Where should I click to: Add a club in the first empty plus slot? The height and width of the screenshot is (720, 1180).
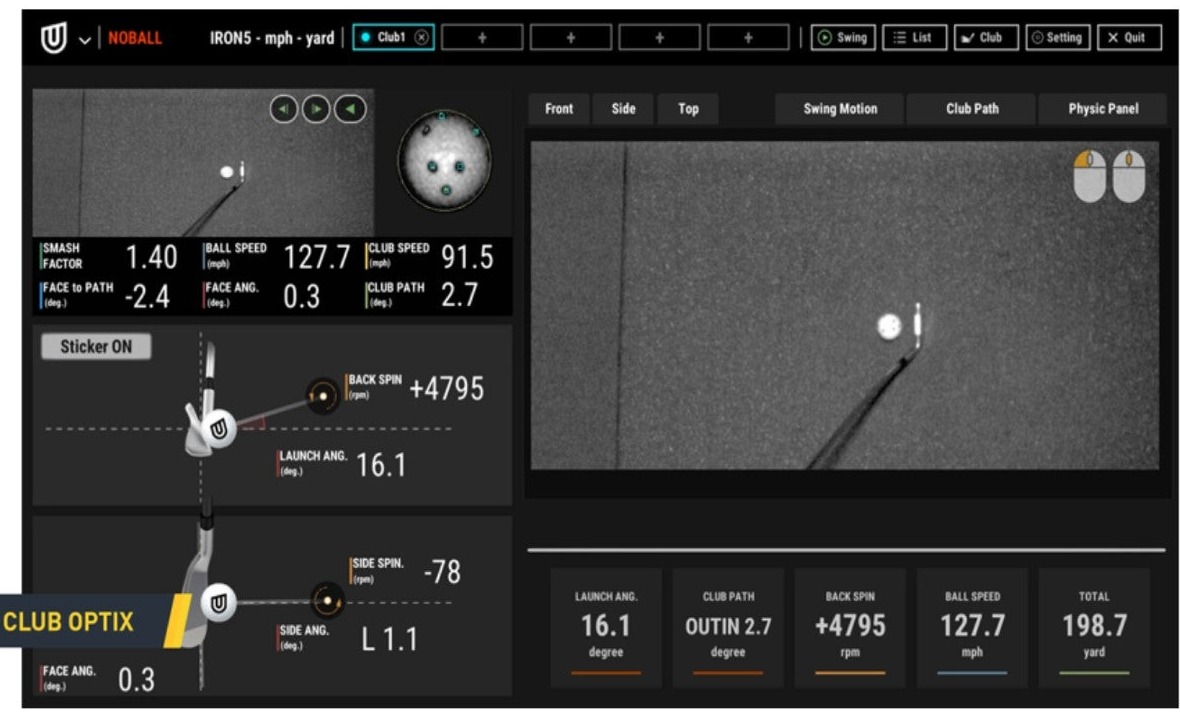click(482, 38)
